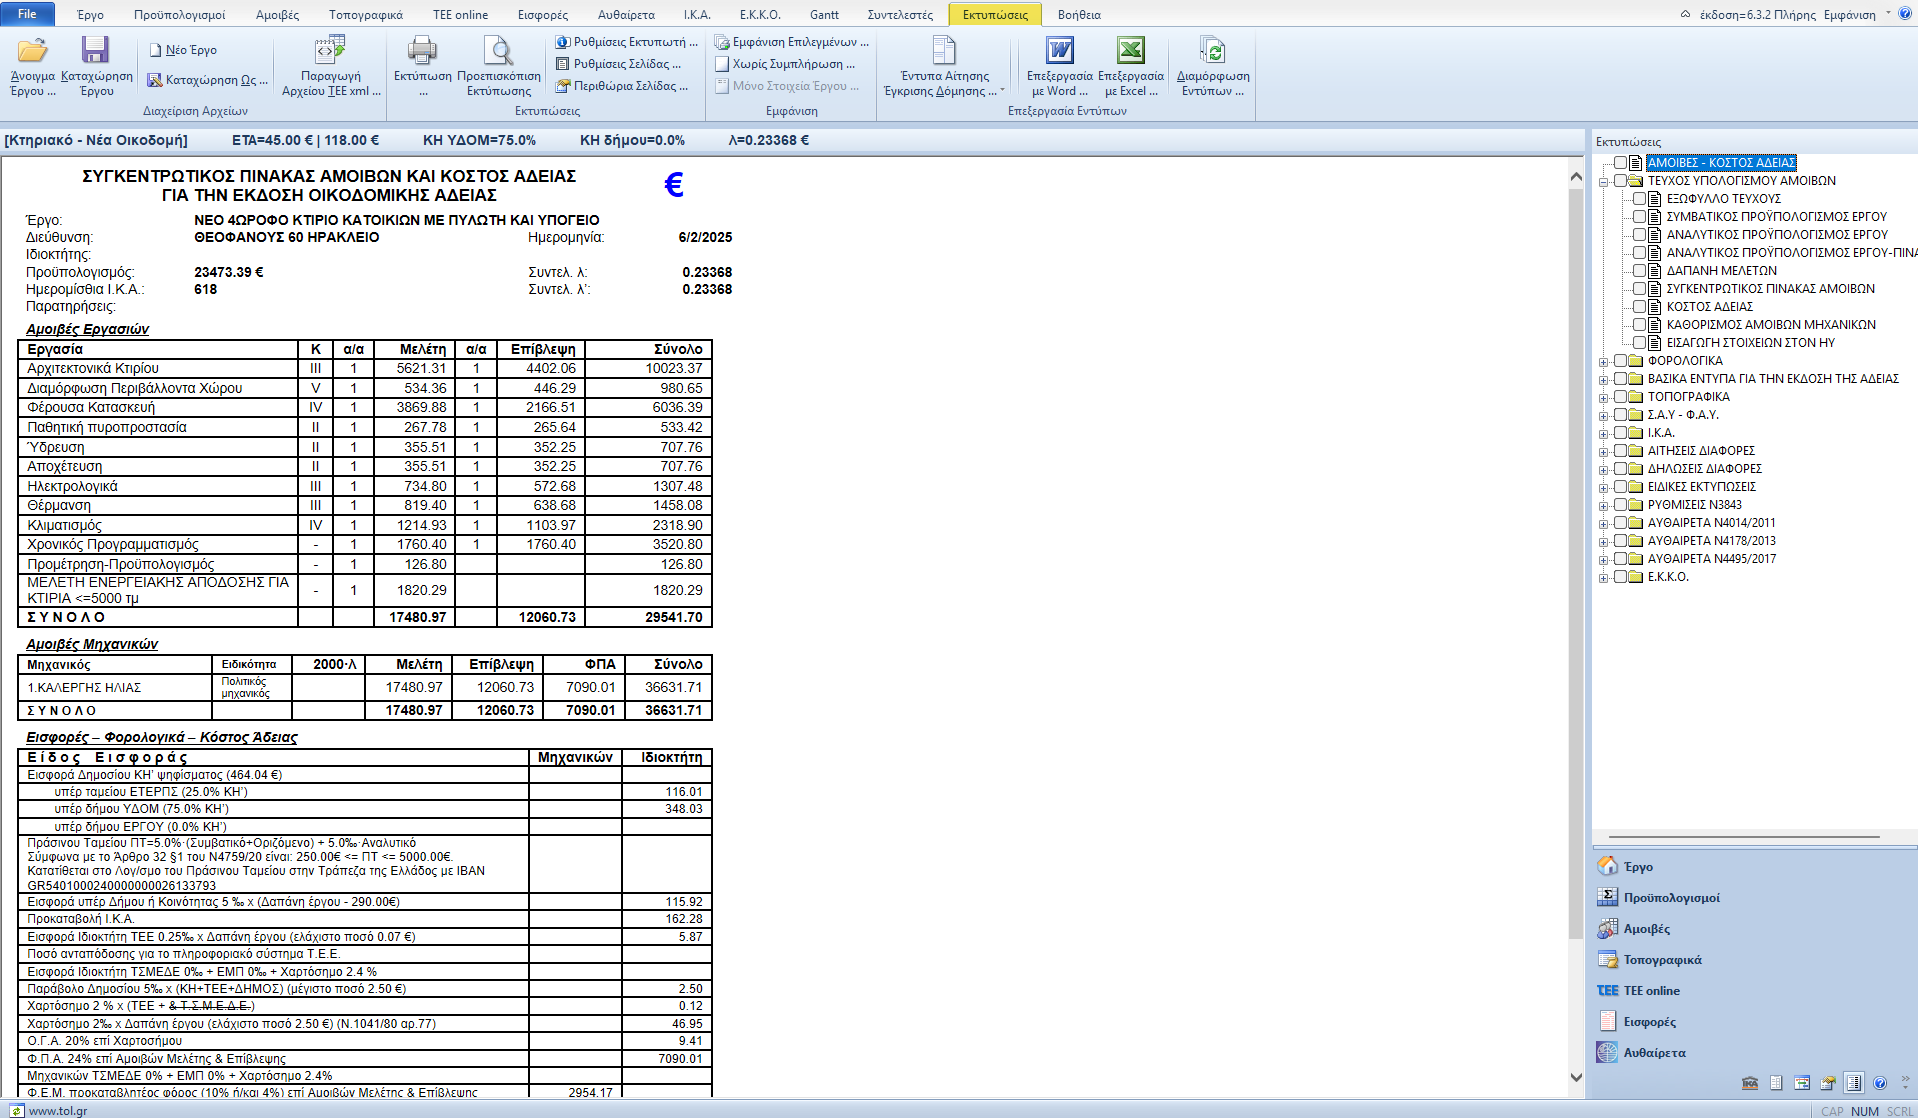Click the document scrollbar down arrow
Screen dimensions: 1918x1118
[1576, 1077]
